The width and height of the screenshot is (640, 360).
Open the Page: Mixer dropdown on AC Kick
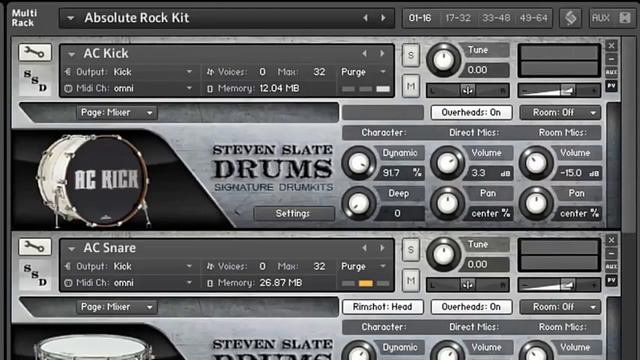pyautogui.click(x=117, y=112)
